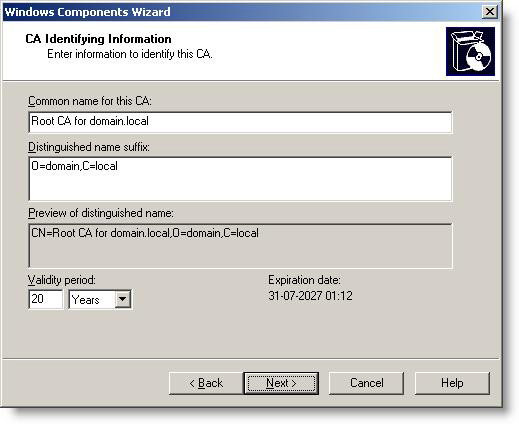
Task: Click the Common name for this CA field
Action: click(240, 122)
